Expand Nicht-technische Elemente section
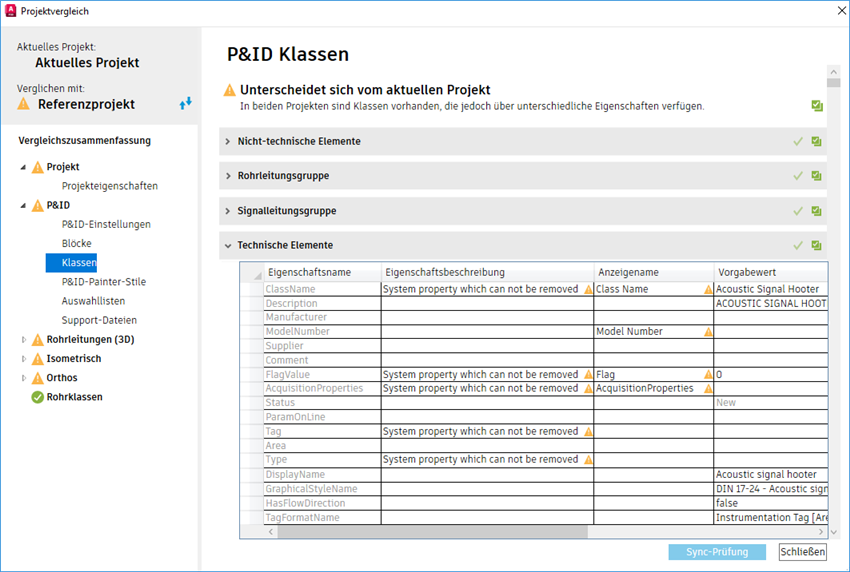The image size is (850, 572). click(228, 142)
